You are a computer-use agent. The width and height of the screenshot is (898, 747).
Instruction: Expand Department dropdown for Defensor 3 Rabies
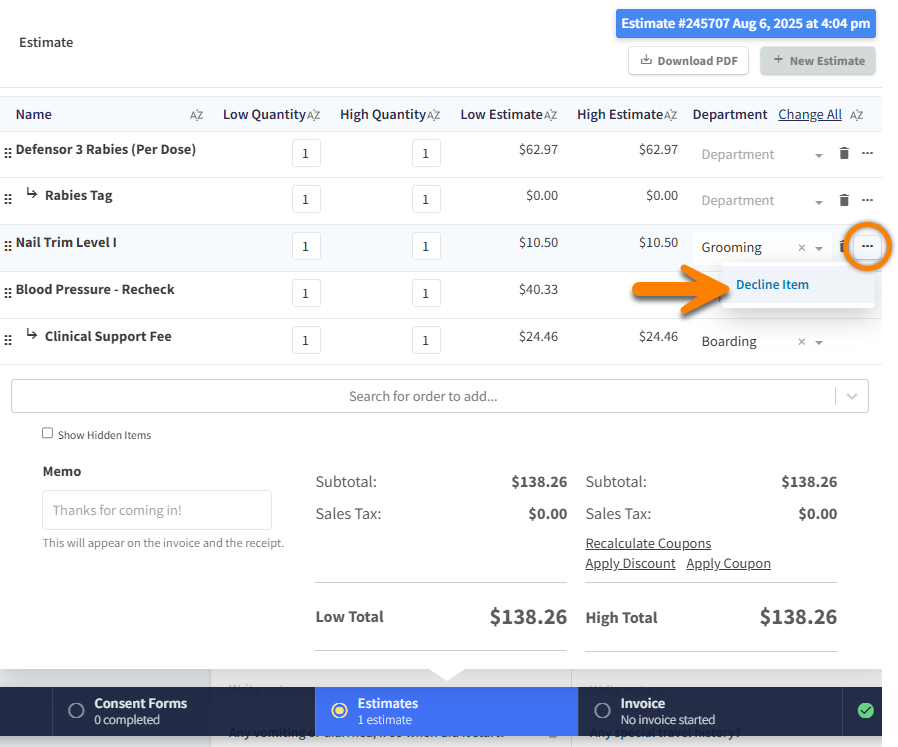tap(819, 155)
